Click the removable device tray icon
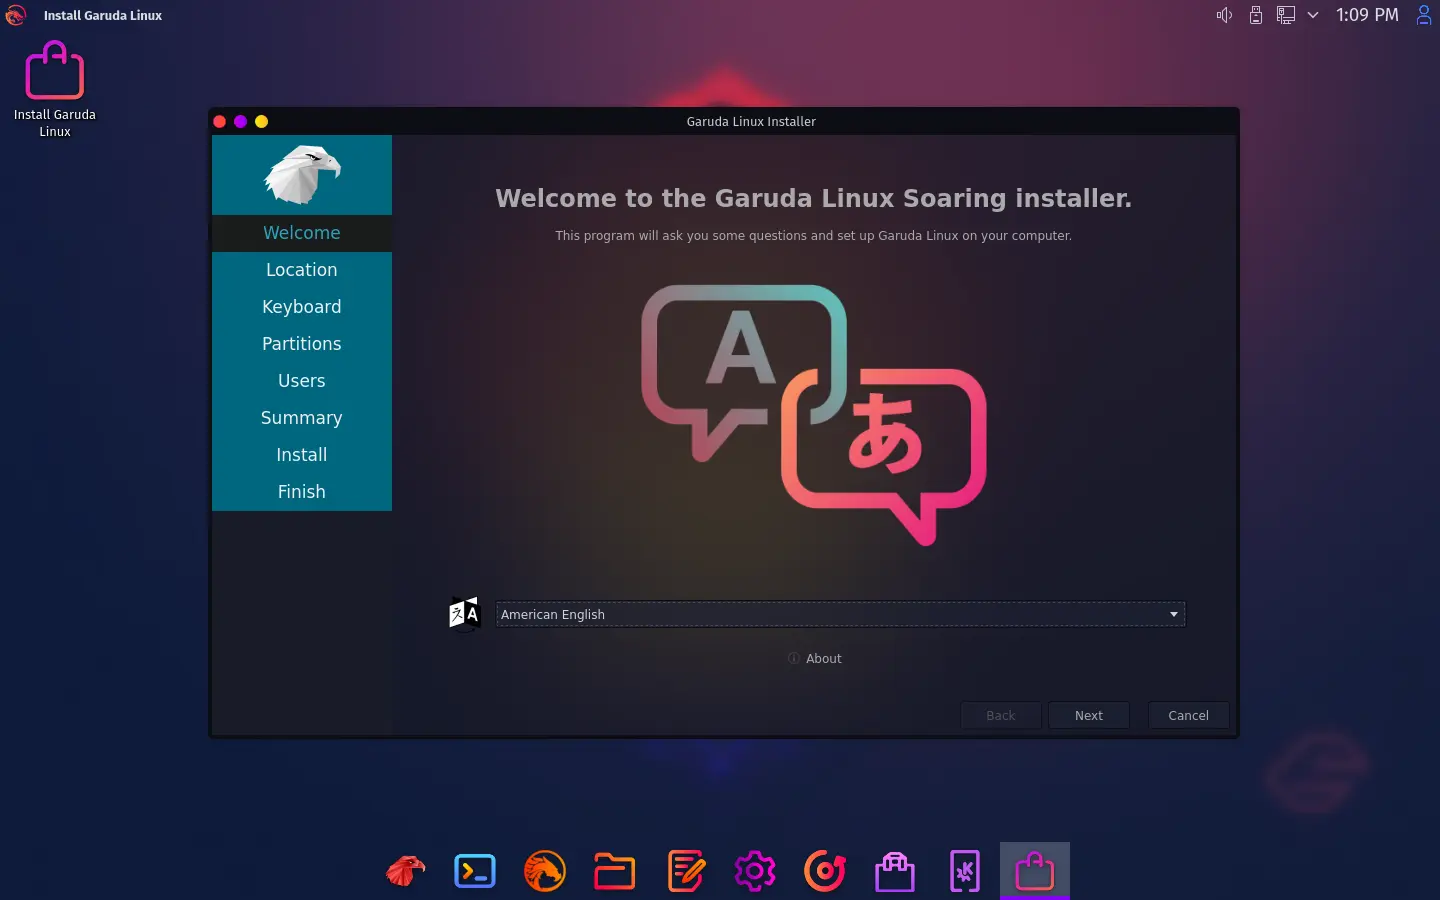This screenshot has width=1440, height=900. pos(1256,15)
